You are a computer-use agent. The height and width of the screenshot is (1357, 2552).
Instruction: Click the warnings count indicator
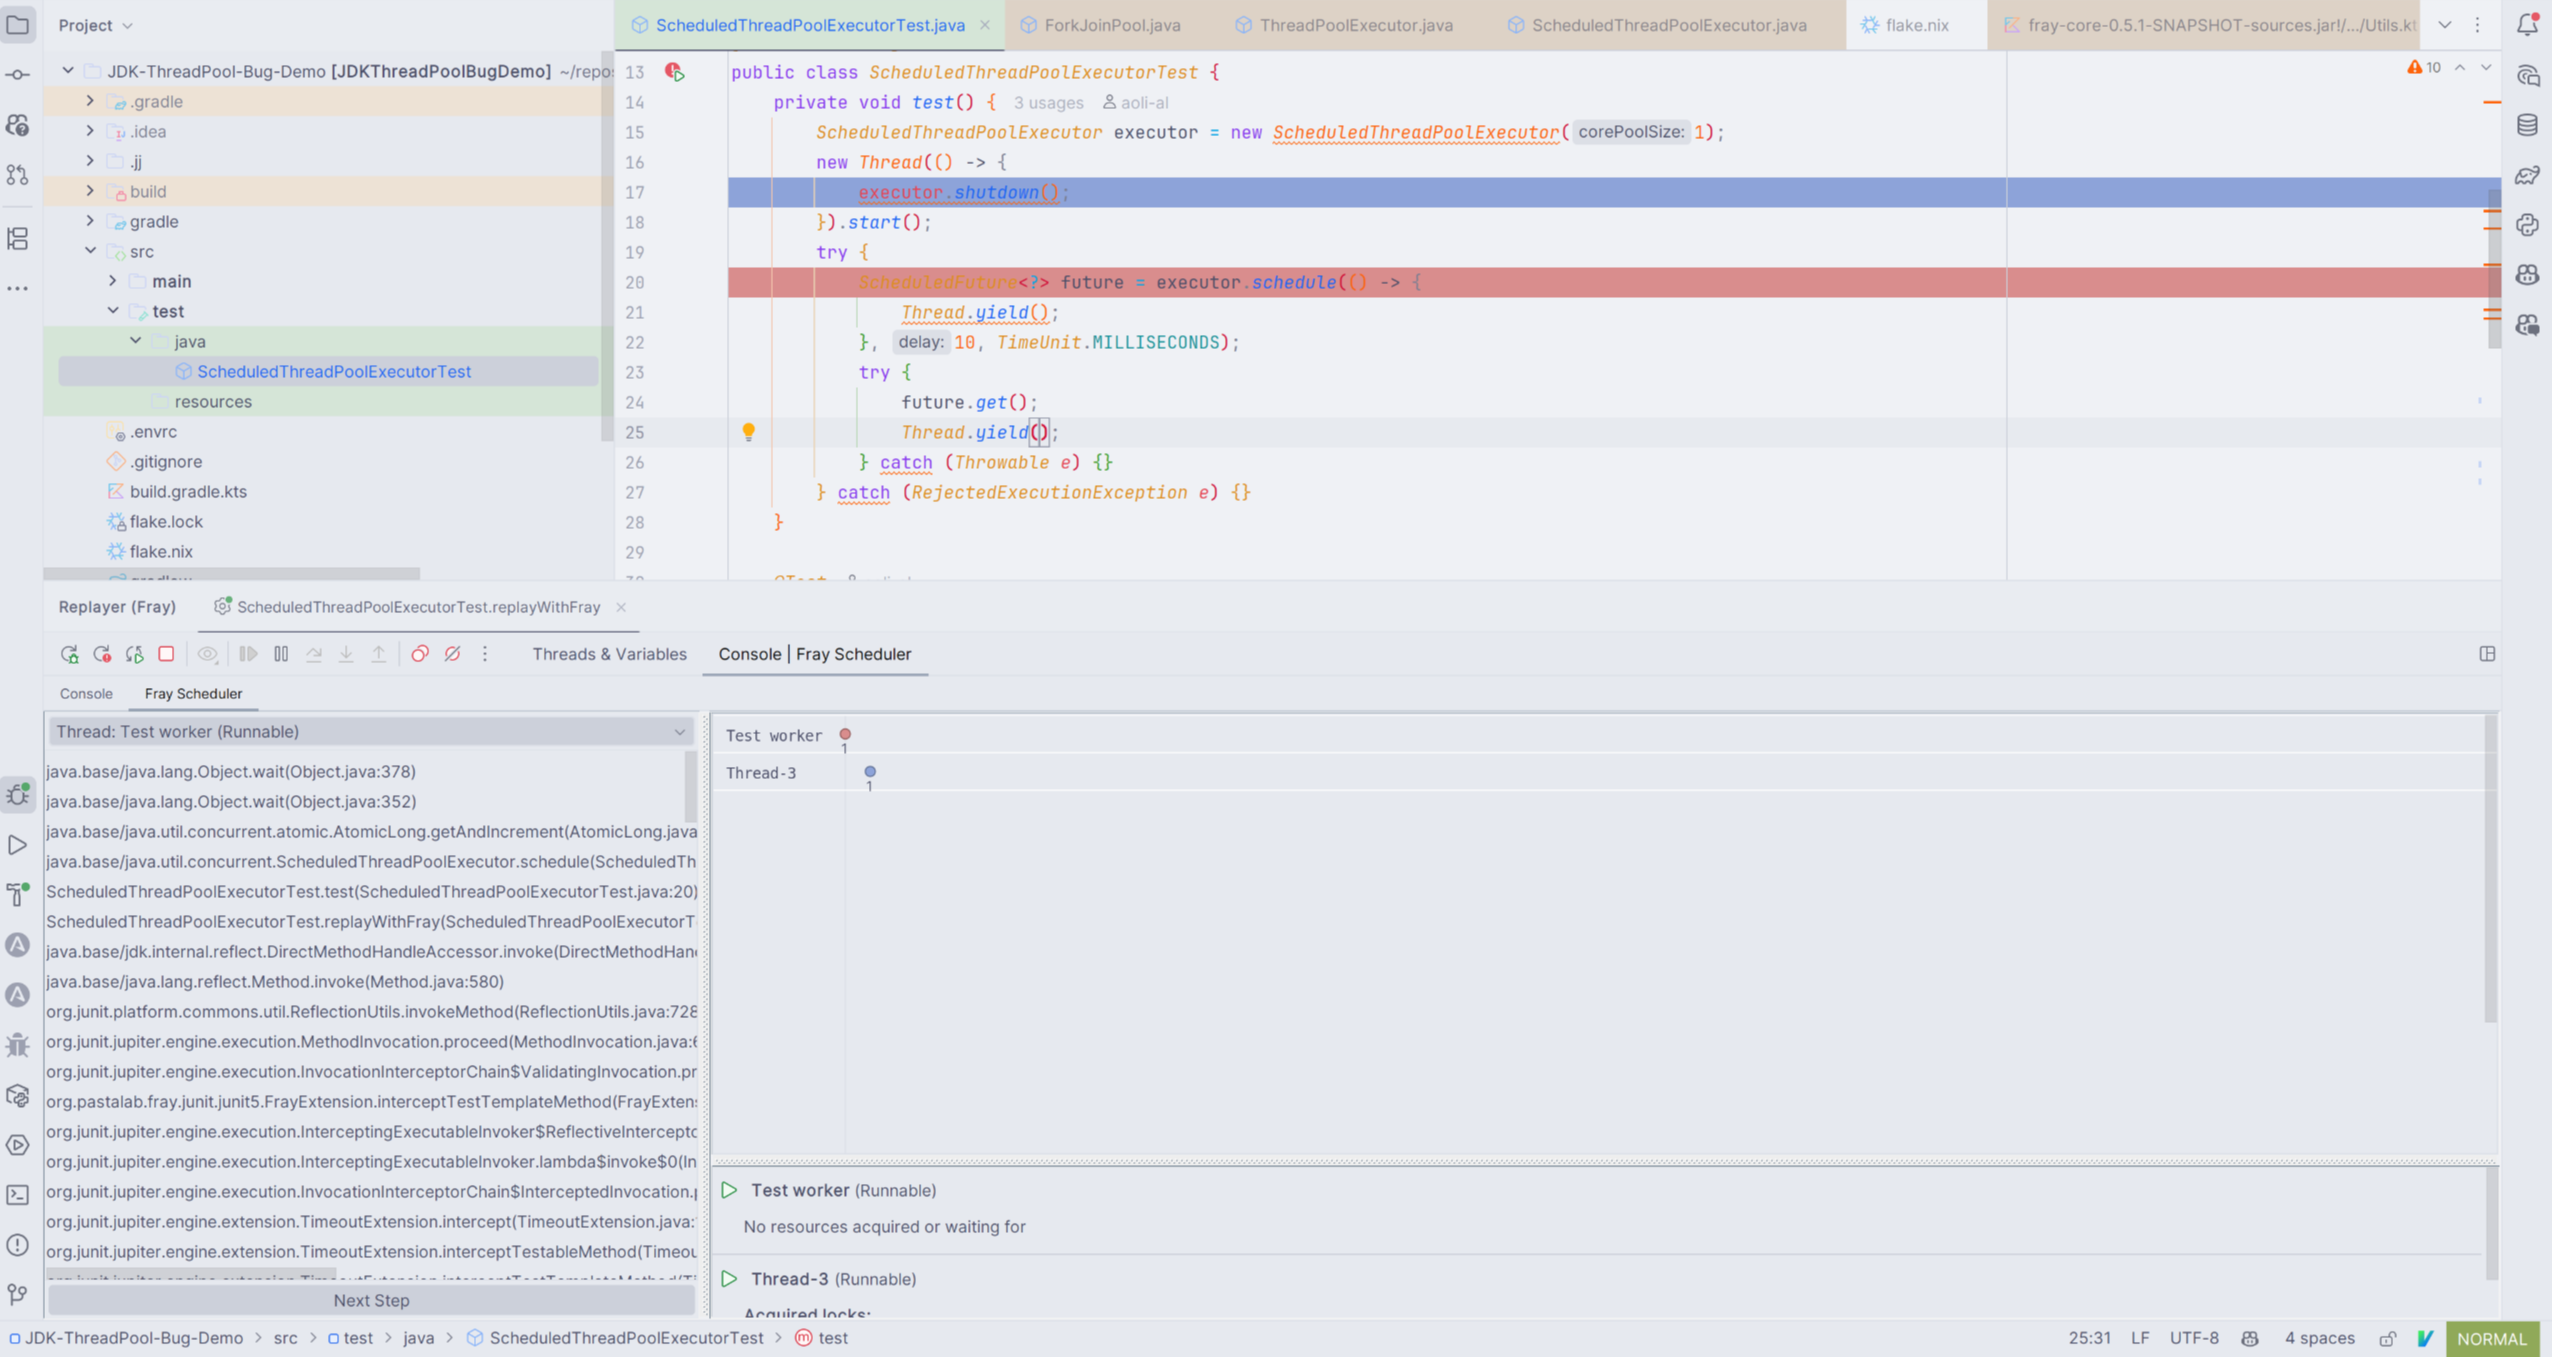click(x=2424, y=68)
